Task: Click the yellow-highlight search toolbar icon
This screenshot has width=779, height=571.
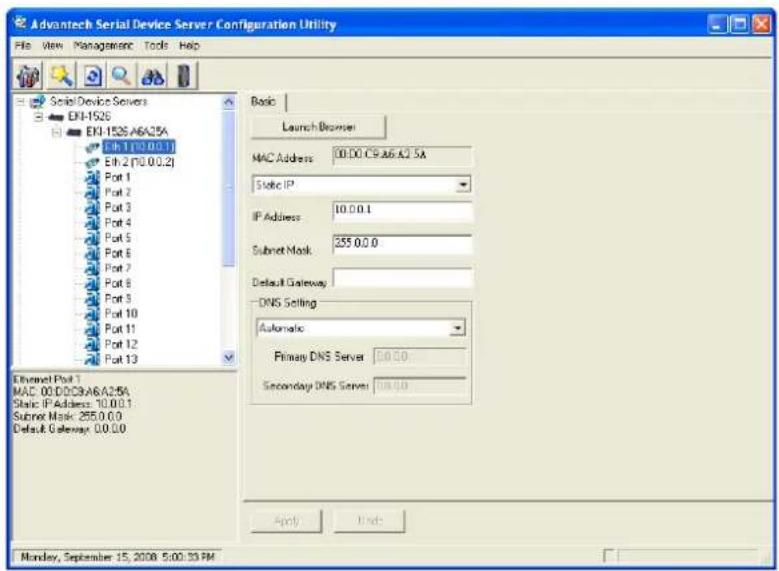Action: coord(61,76)
